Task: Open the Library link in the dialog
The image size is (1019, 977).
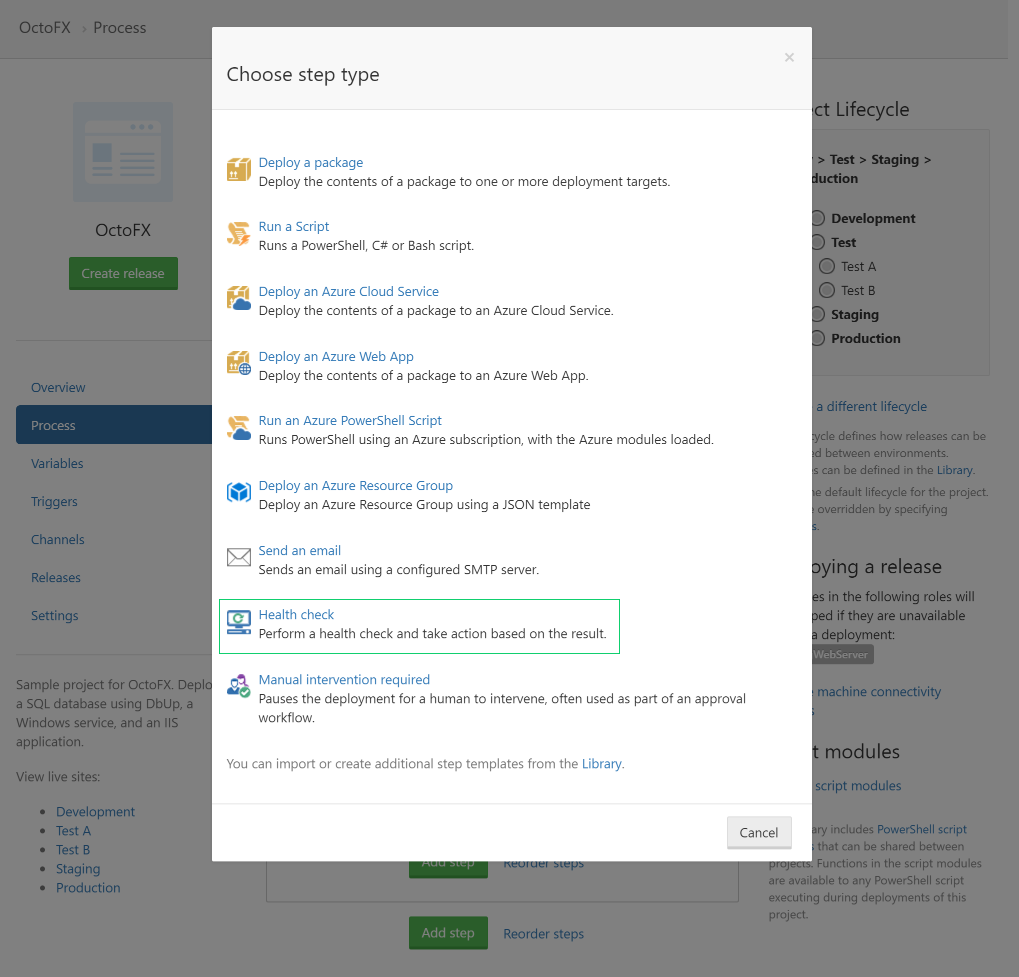Action: tap(601, 763)
